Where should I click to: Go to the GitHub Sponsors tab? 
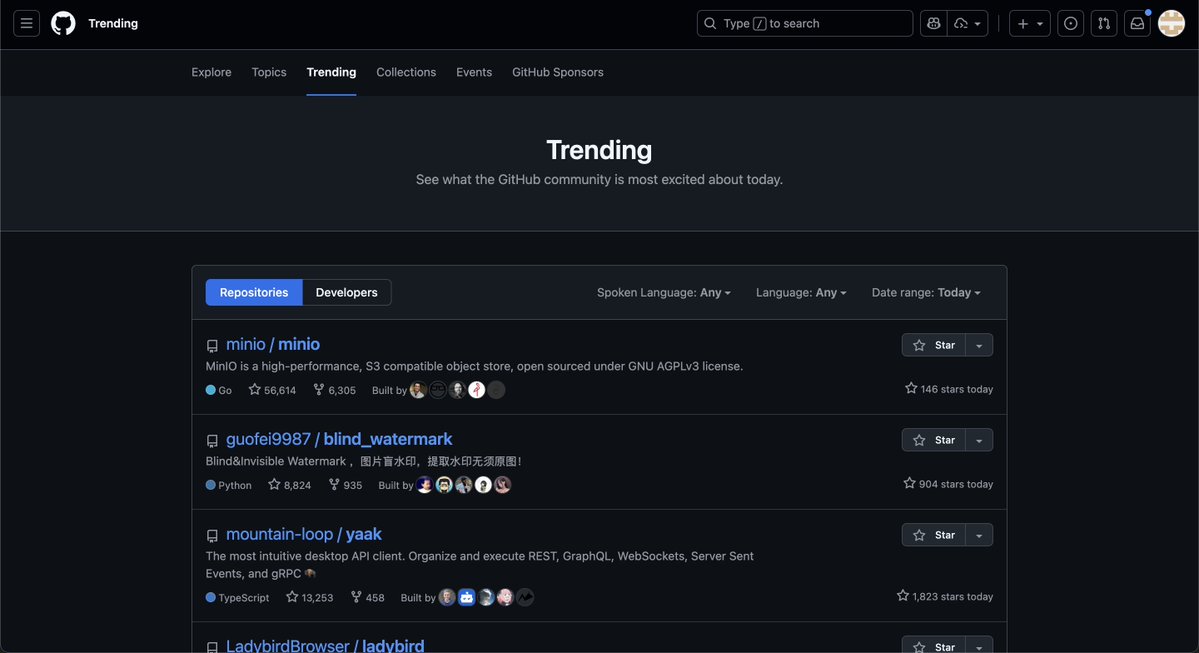(557, 72)
